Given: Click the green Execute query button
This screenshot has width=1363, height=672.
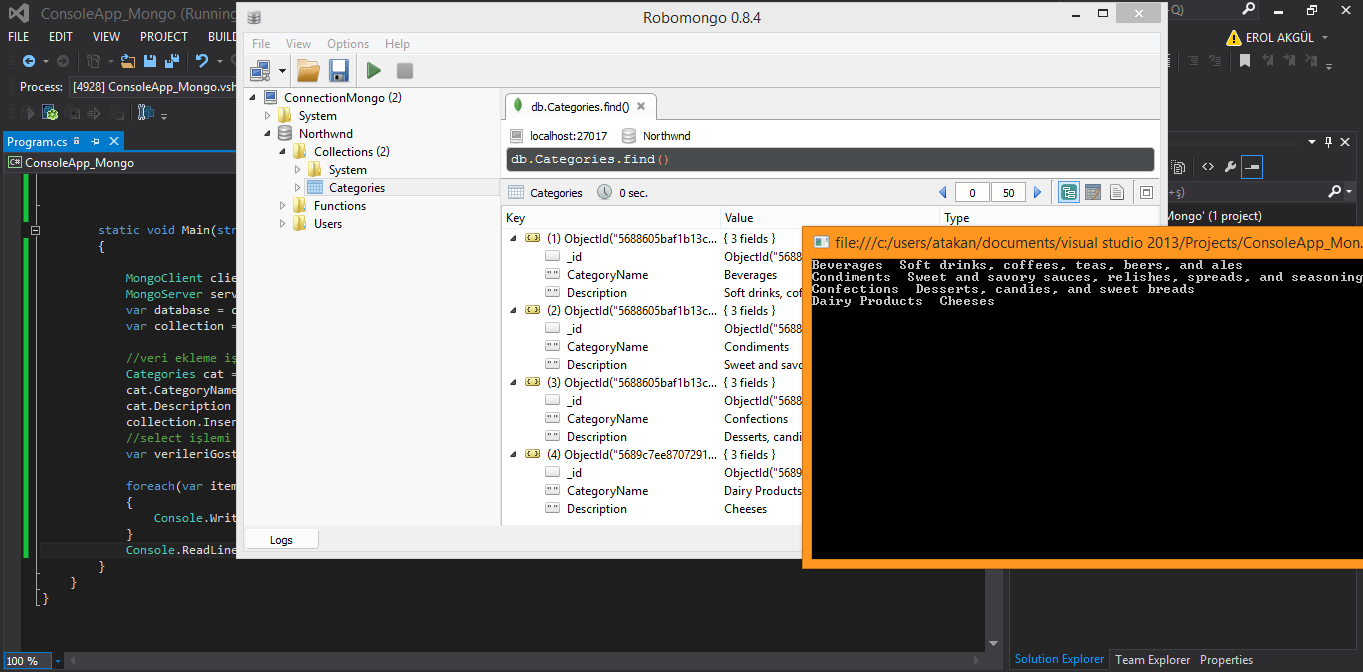Looking at the screenshot, I should (373, 71).
